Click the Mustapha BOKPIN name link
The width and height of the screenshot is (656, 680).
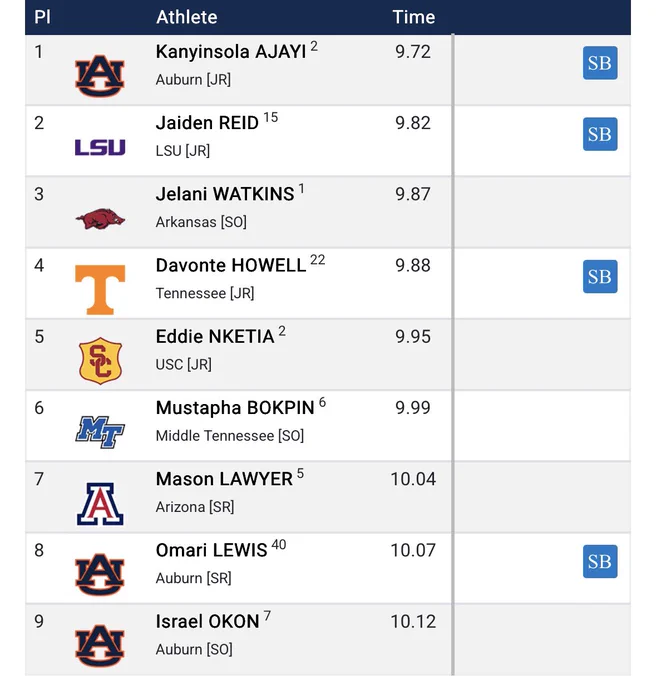click(235, 408)
